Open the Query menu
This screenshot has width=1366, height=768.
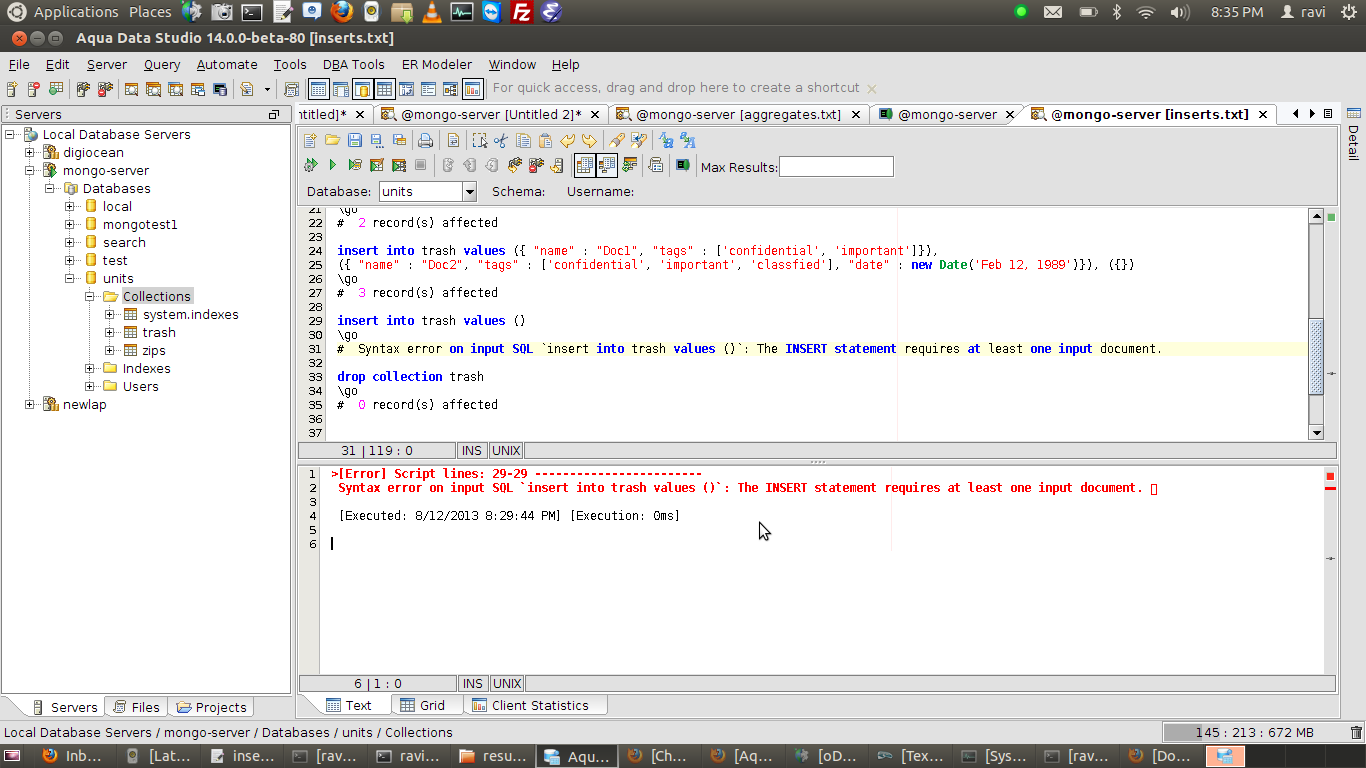[x=162, y=64]
